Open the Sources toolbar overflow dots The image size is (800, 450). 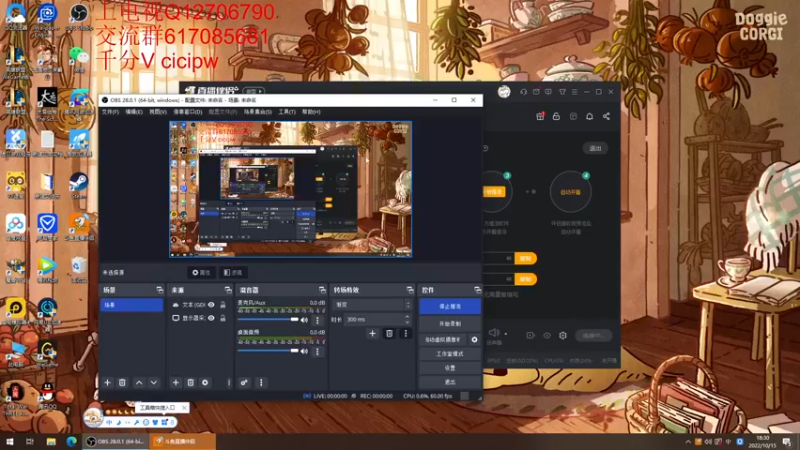pyautogui.click(x=229, y=383)
